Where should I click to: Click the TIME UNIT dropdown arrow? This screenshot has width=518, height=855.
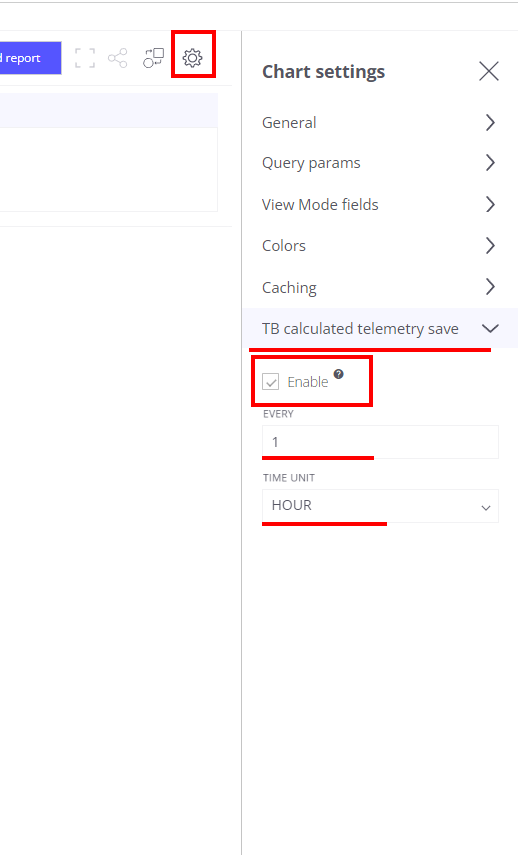486,508
